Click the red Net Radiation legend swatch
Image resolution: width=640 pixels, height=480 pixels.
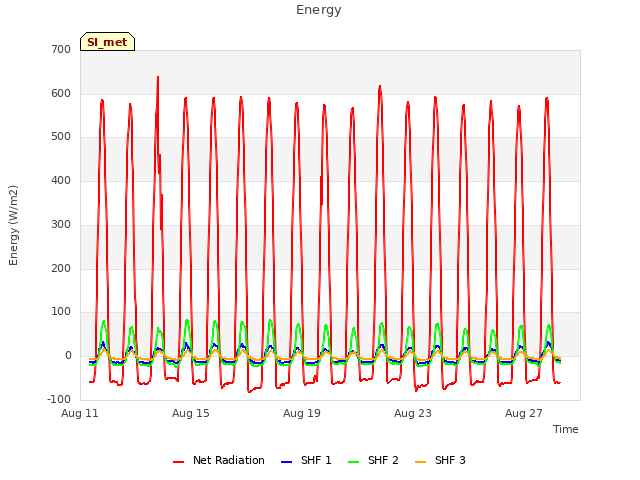point(178,462)
